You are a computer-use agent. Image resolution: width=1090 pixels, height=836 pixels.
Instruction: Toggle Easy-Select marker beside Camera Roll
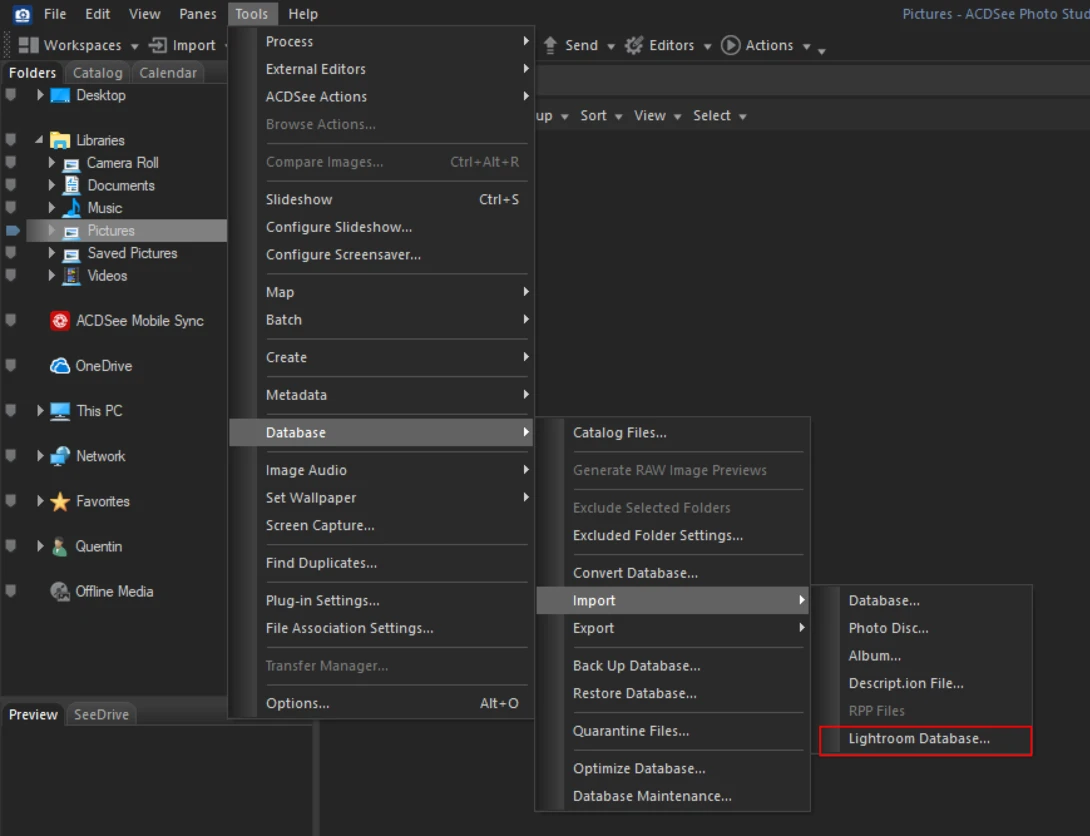click(10, 163)
